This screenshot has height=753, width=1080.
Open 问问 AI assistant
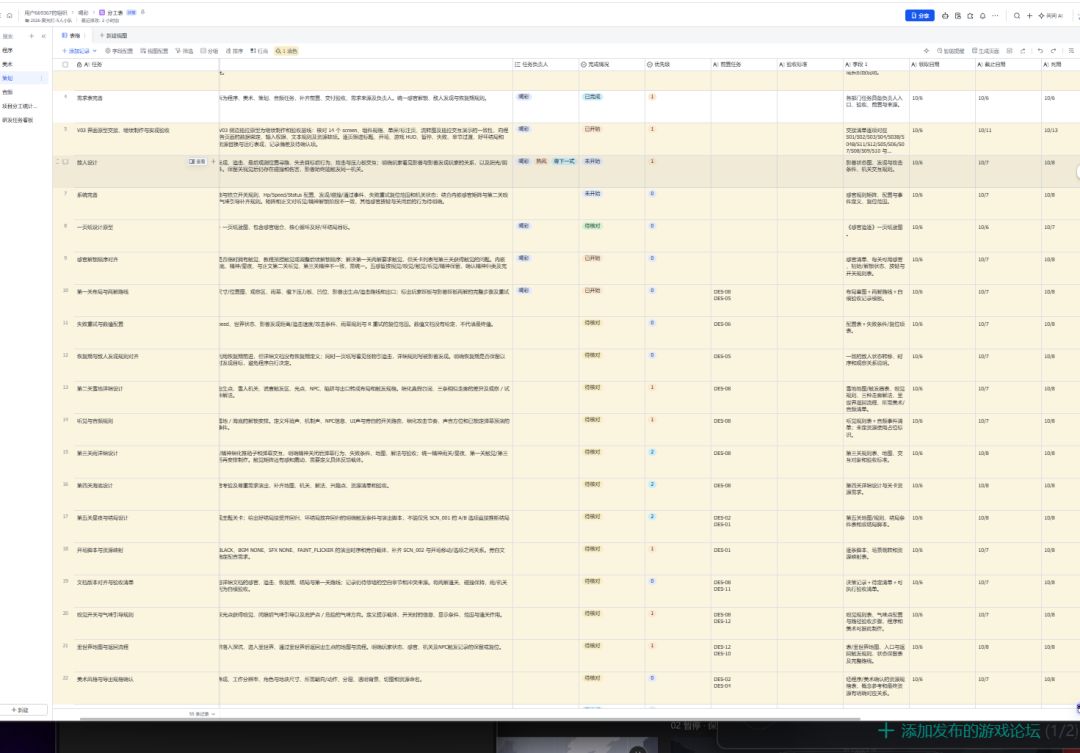tap(1050, 15)
